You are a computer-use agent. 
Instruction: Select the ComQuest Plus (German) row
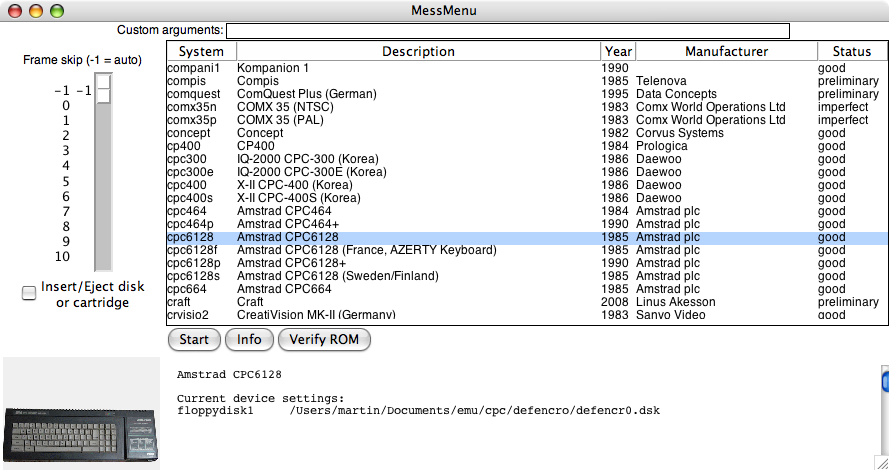[527, 94]
